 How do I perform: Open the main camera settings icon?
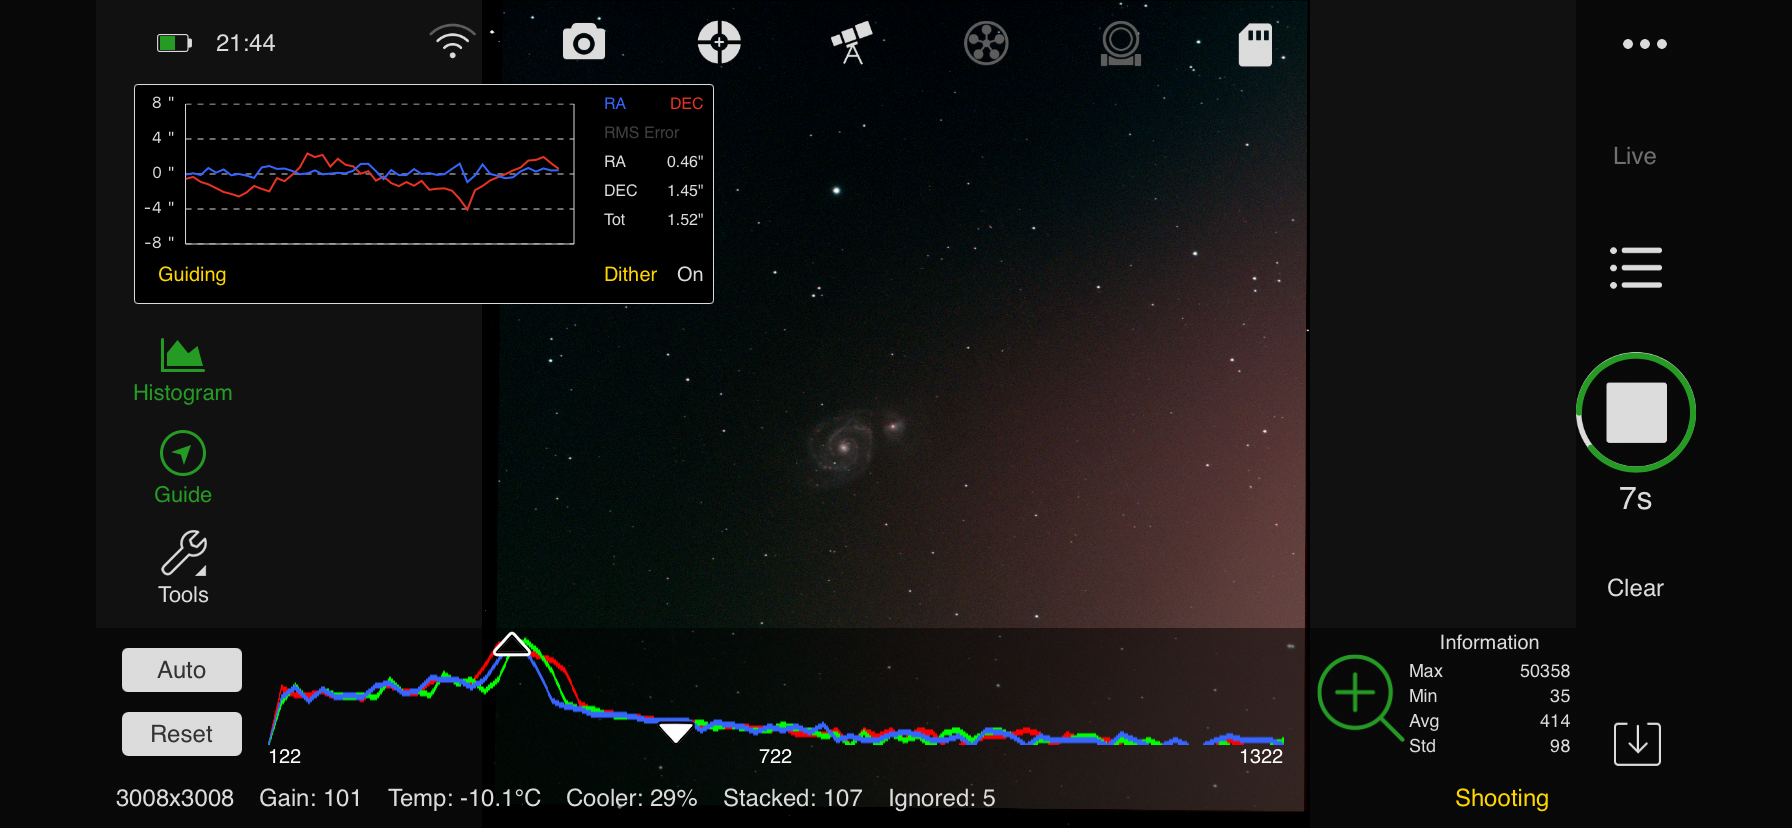click(x=584, y=43)
